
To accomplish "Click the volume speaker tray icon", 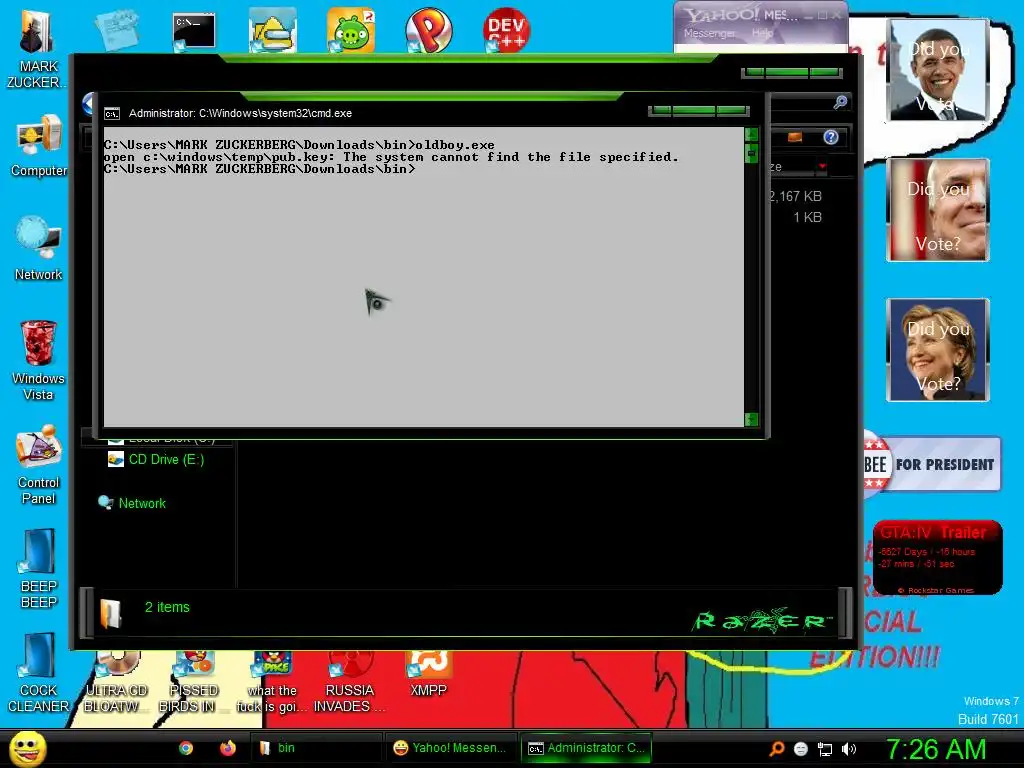I will coord(848,749).
